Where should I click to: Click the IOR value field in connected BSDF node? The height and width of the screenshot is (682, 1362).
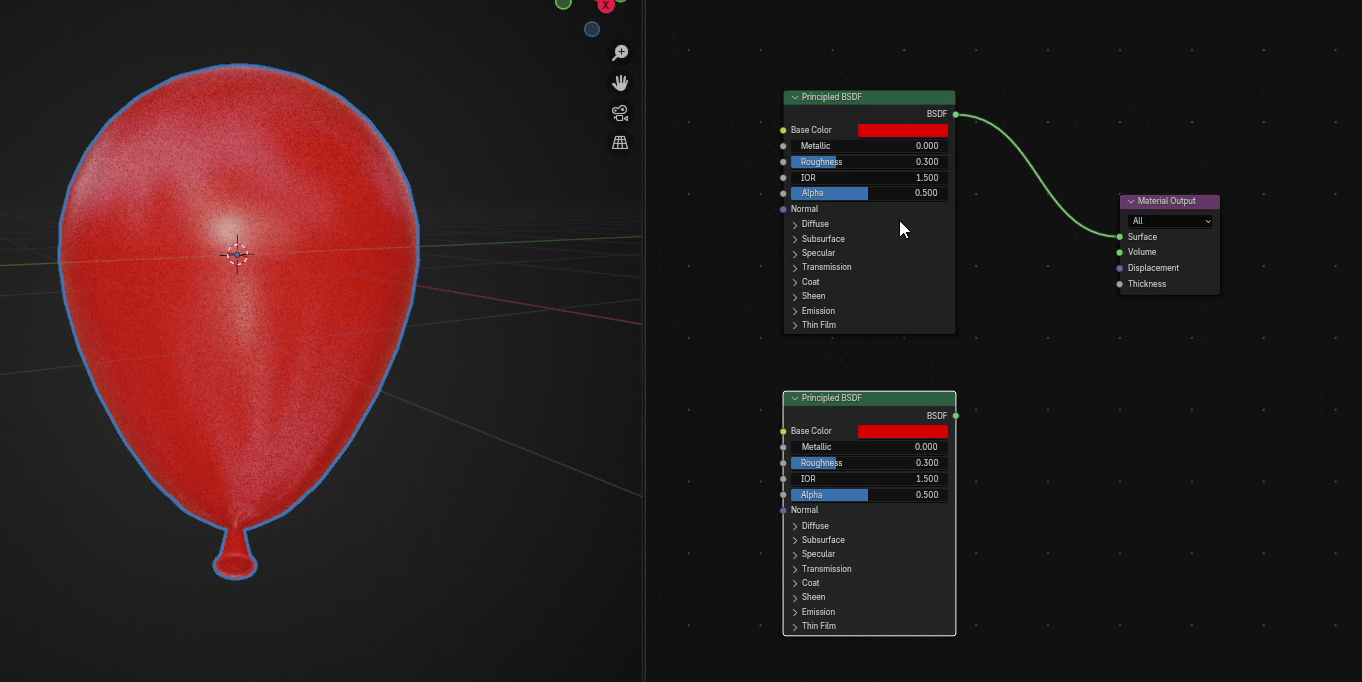point(868,178)
